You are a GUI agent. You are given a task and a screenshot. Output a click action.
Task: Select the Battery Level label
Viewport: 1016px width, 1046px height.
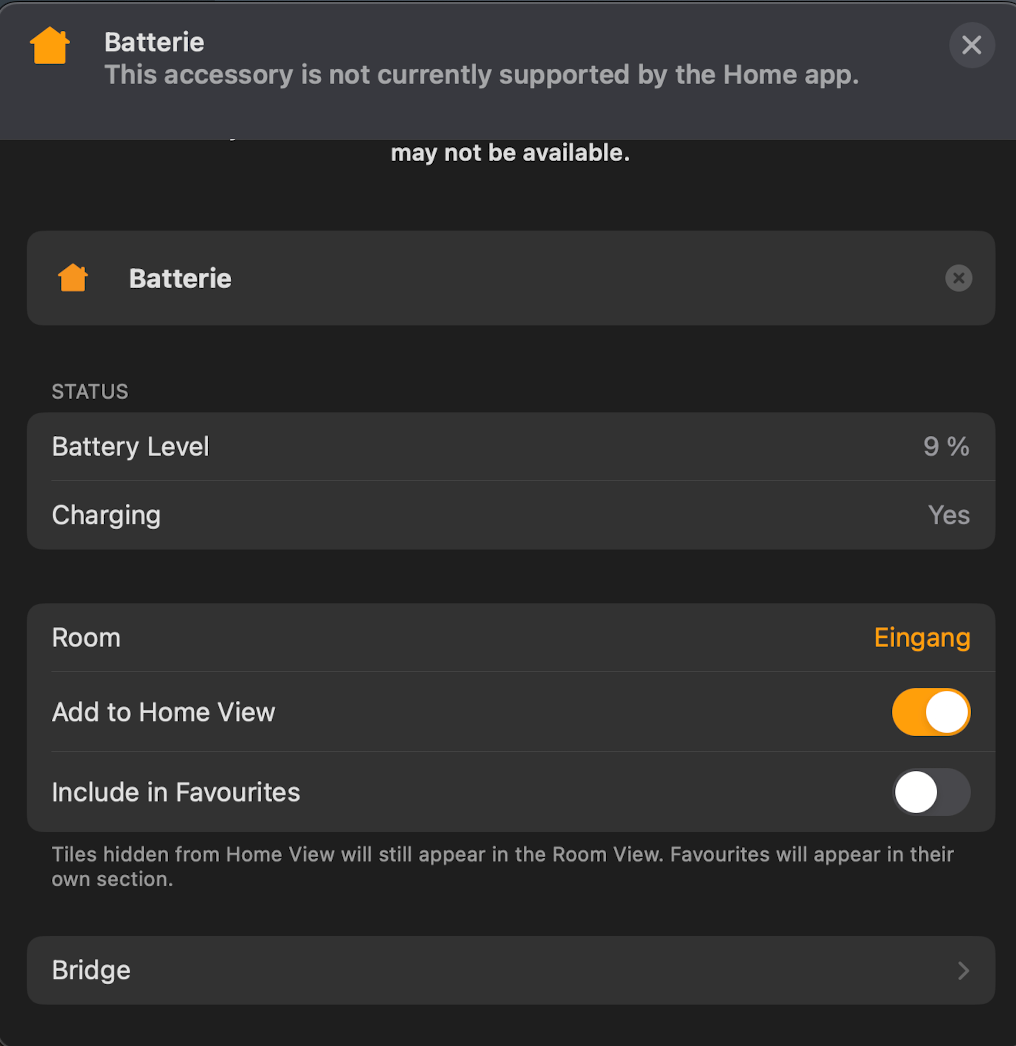tap(130, 447)
